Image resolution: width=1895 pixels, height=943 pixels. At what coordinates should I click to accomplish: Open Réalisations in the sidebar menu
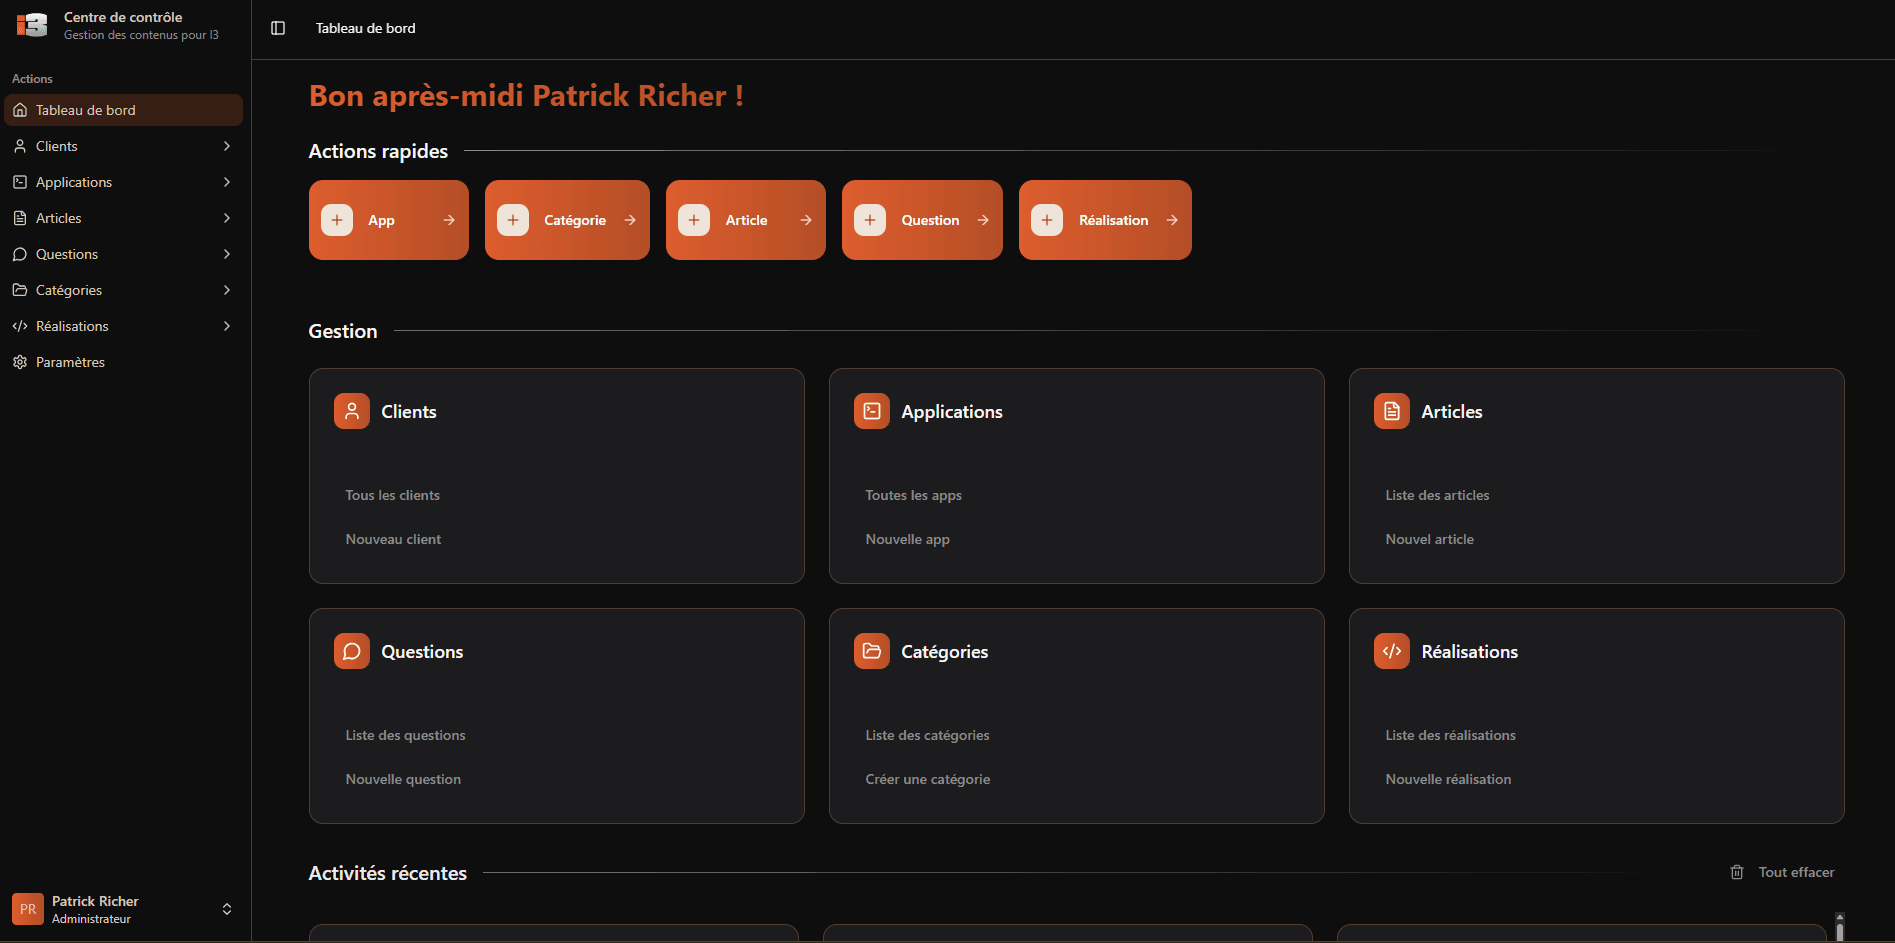click(x=124, y=326)
